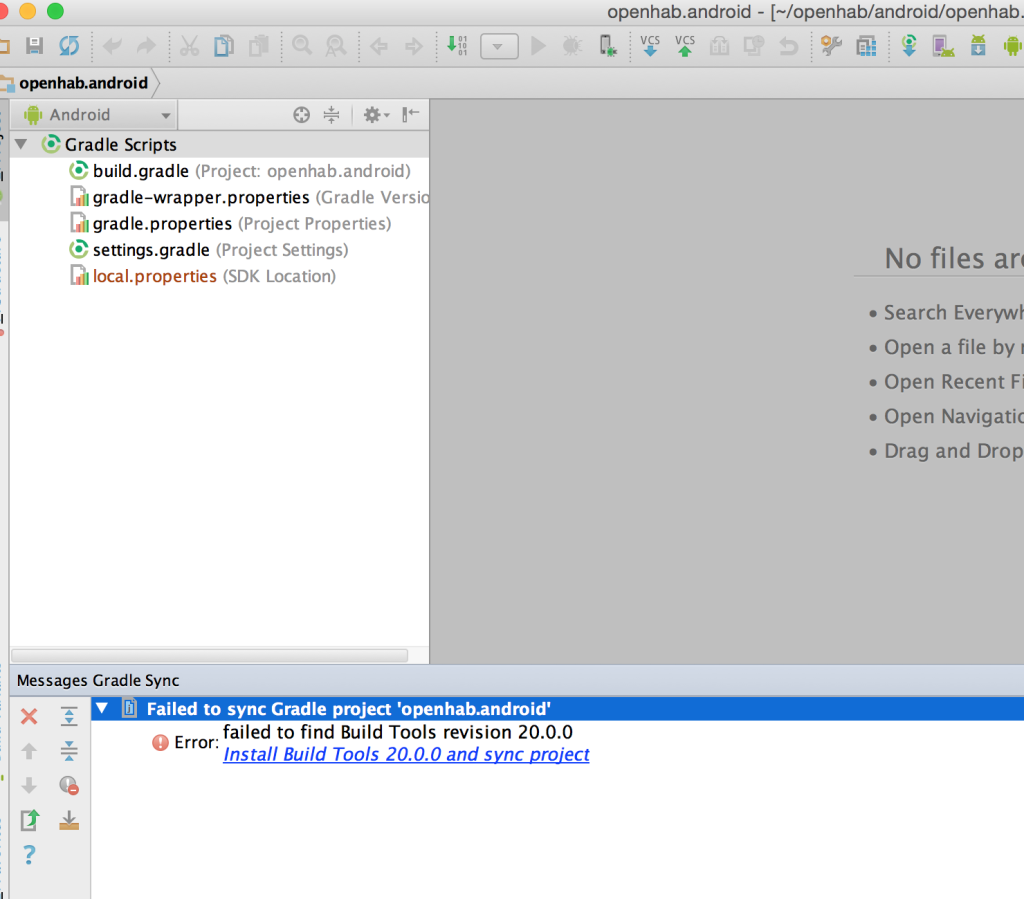Go to Previous Message up arrow

coord(29,751)
